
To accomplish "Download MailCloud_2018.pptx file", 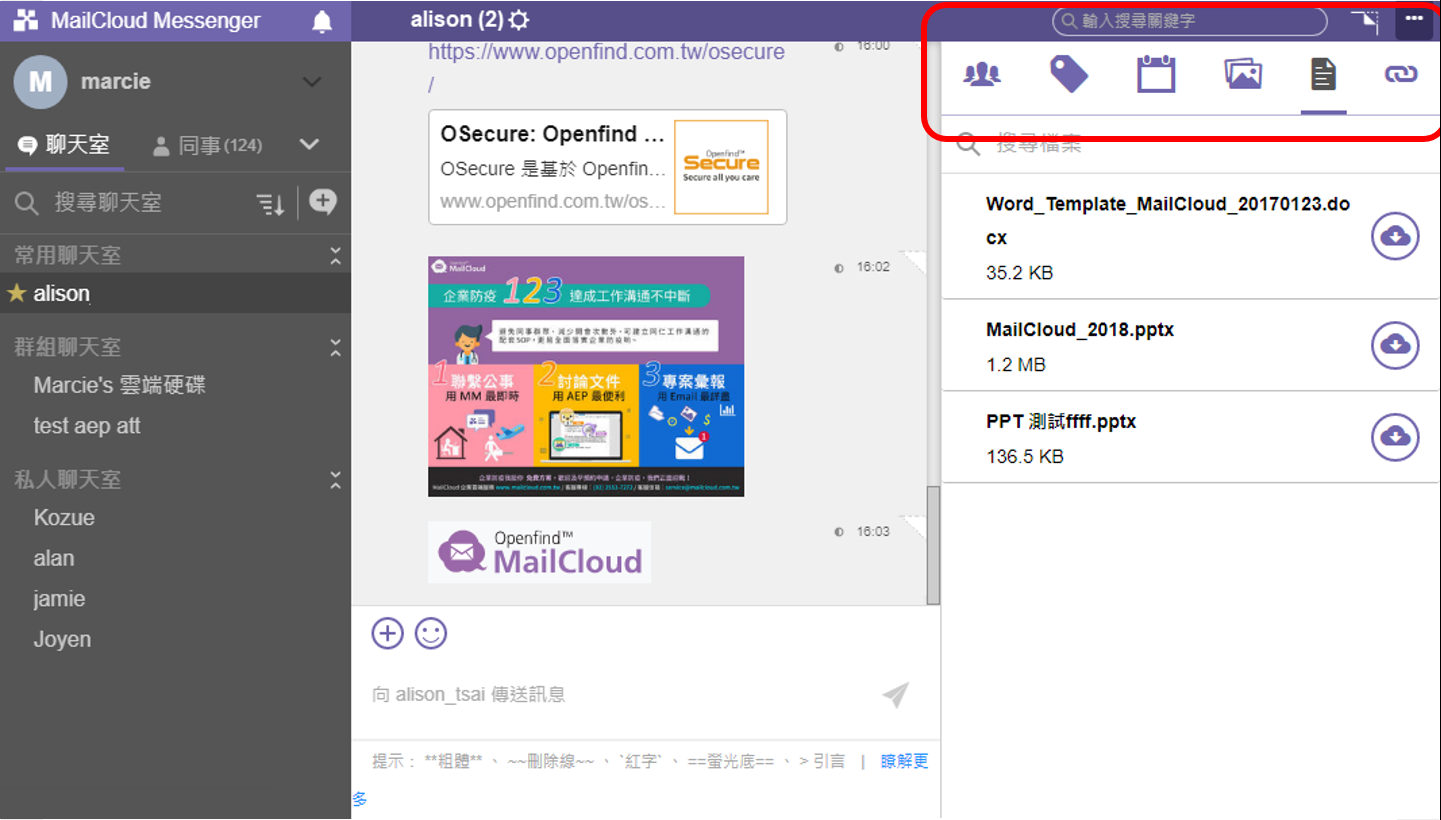I will tap(1395, 345).
